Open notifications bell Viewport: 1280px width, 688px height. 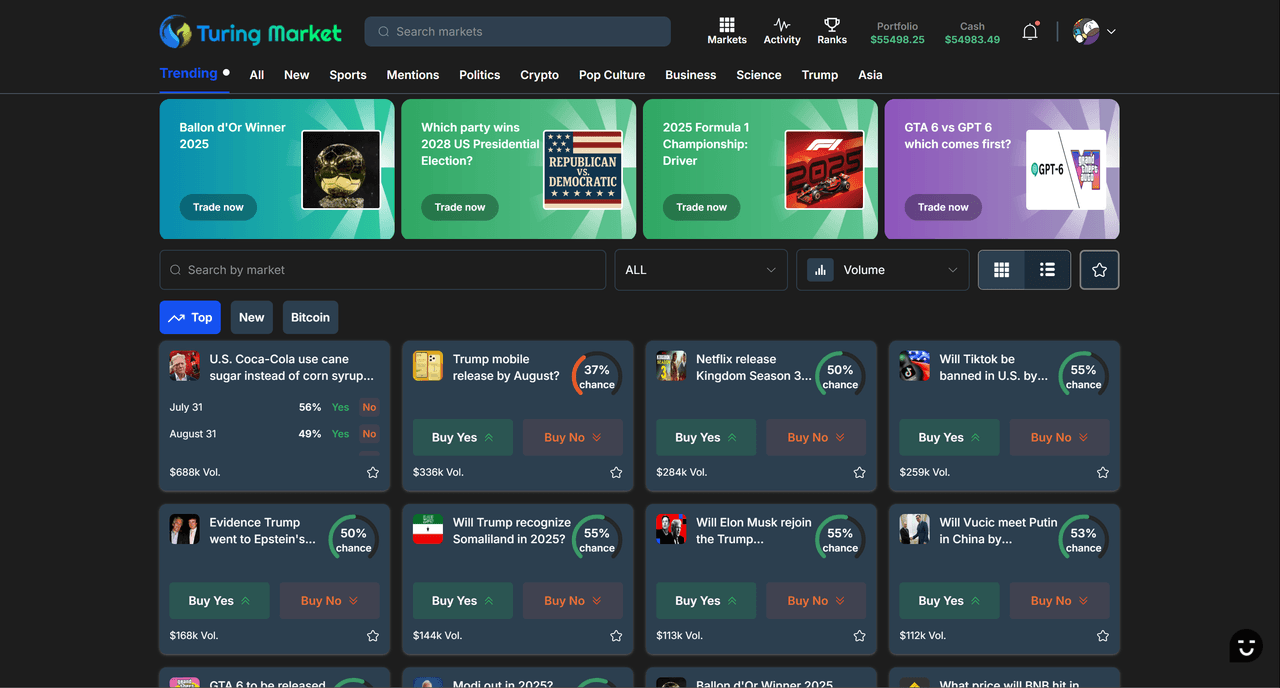[x=1030, y=32]
